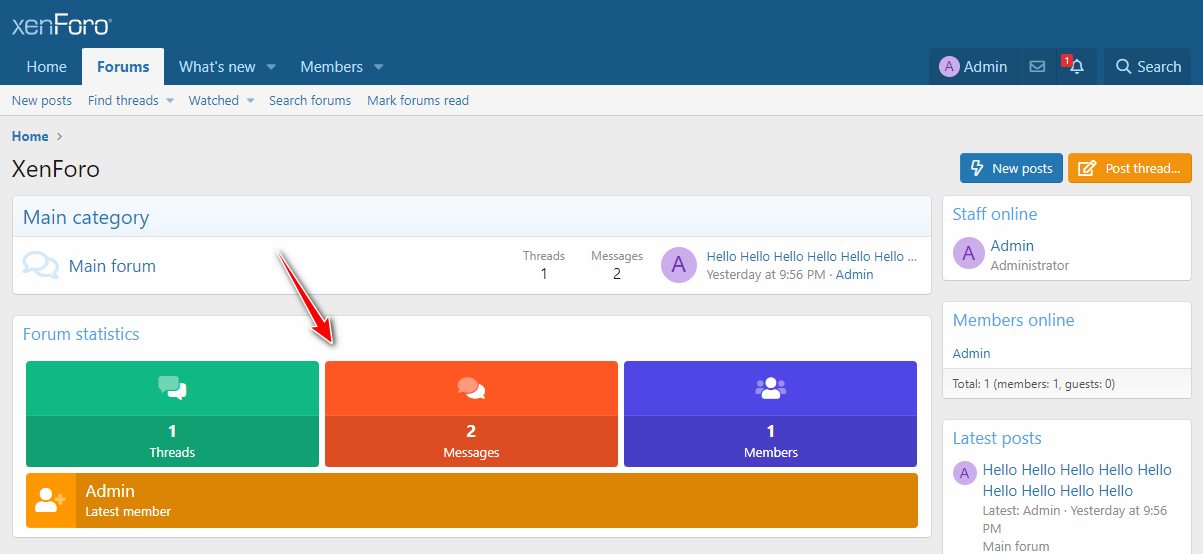Open the bell alerts icon
The height and width of the screenshot is (554, 1203).
[x=1076, y=67]
